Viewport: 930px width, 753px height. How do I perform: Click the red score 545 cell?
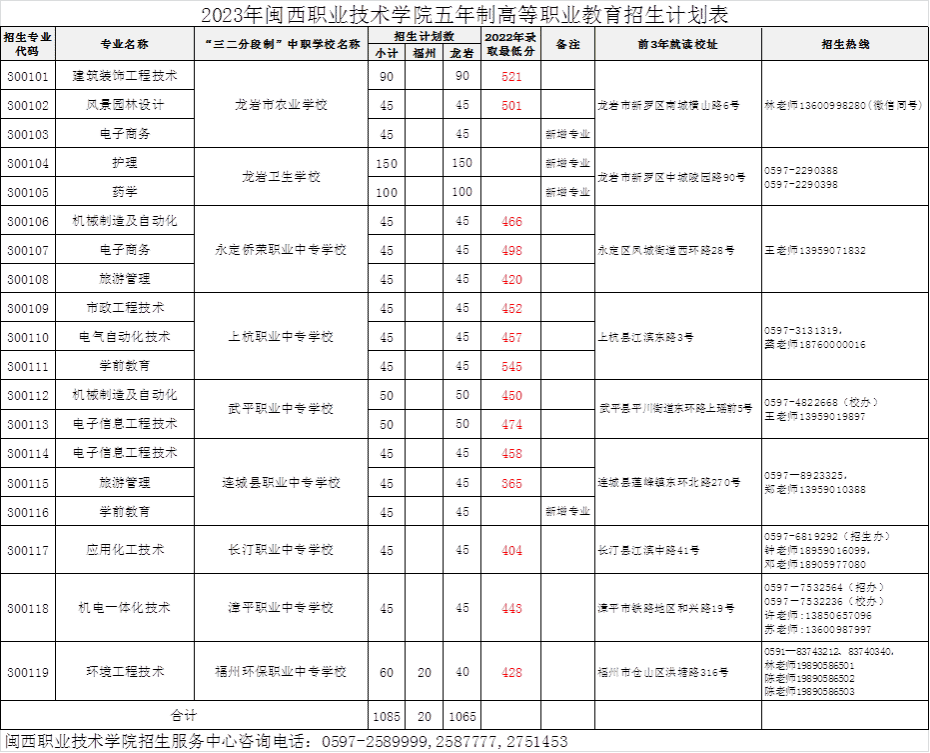pyautogui.click(x=511, y=367)
